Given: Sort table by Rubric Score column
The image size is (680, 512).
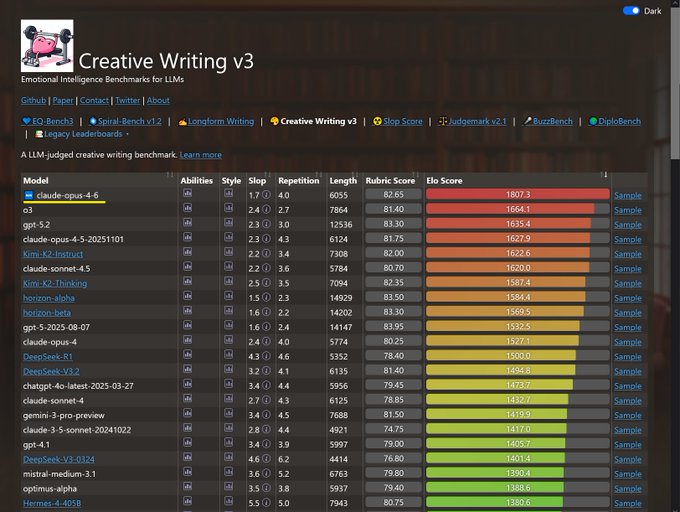Looking at the screenshot, I should pyautogui.click(x=392, y=180).
